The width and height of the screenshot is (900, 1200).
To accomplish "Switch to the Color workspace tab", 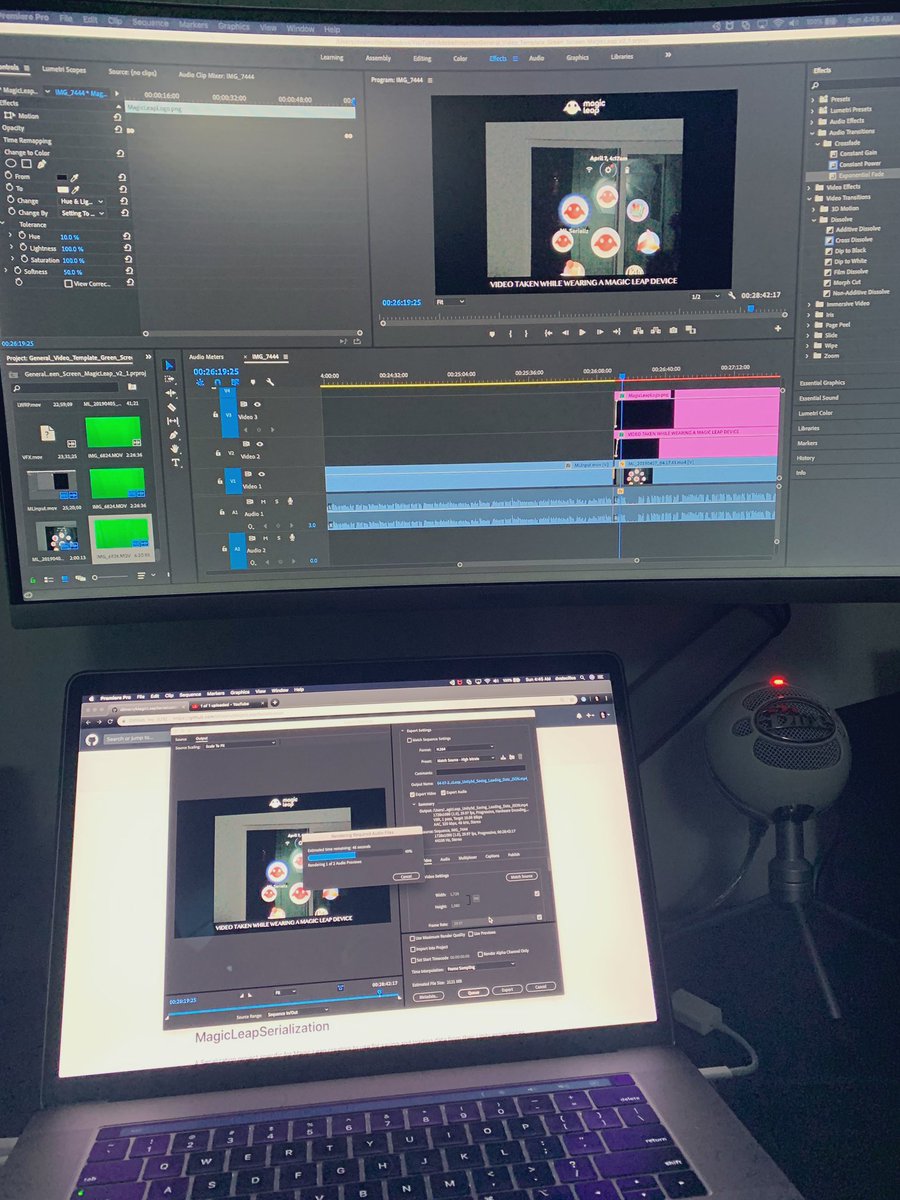I will click(460, 58).
